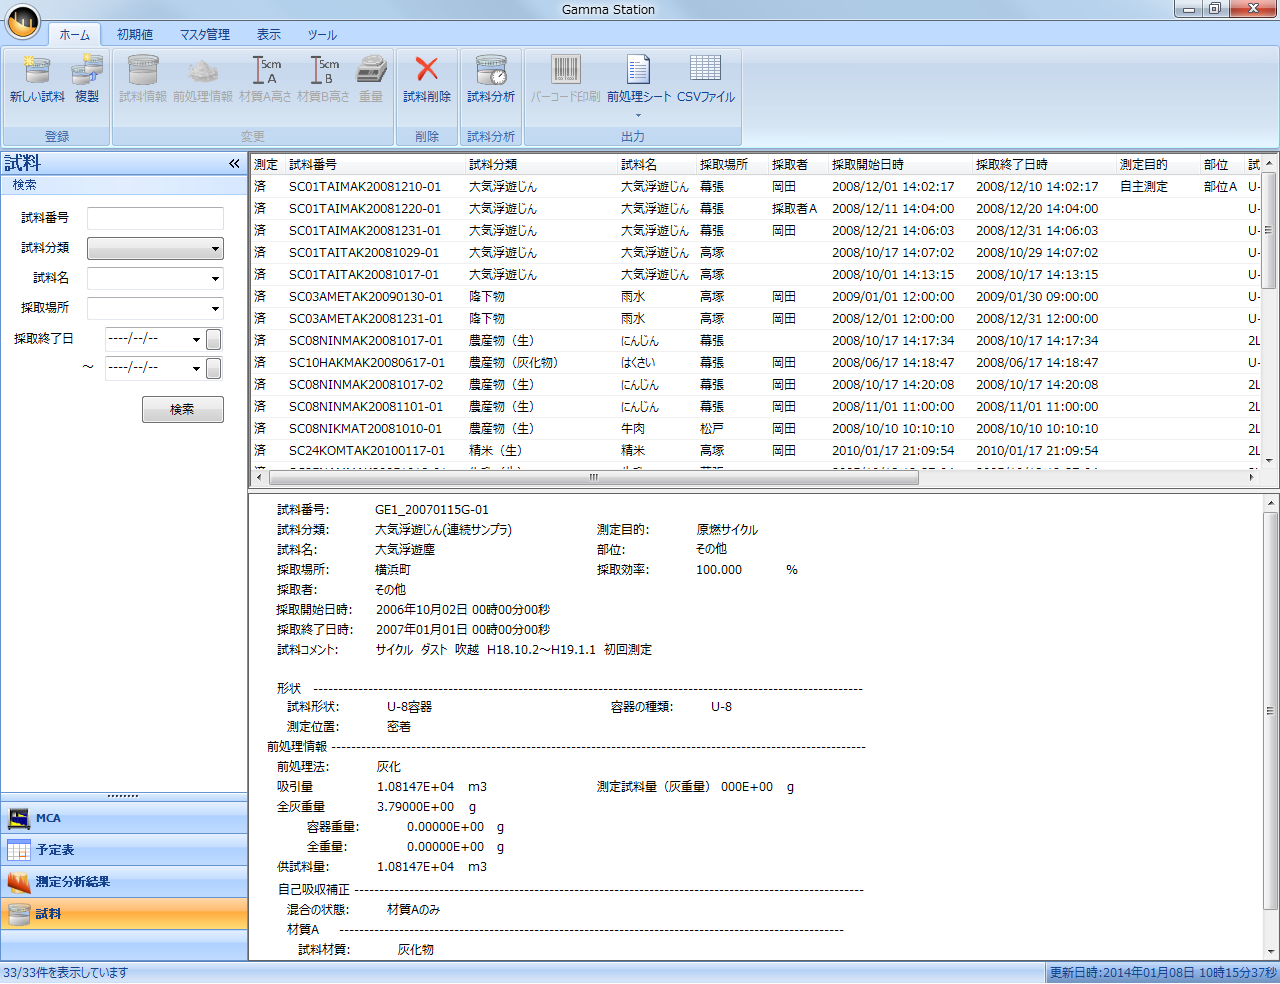Open 測定分析結果 navigation item

(124, 882)
